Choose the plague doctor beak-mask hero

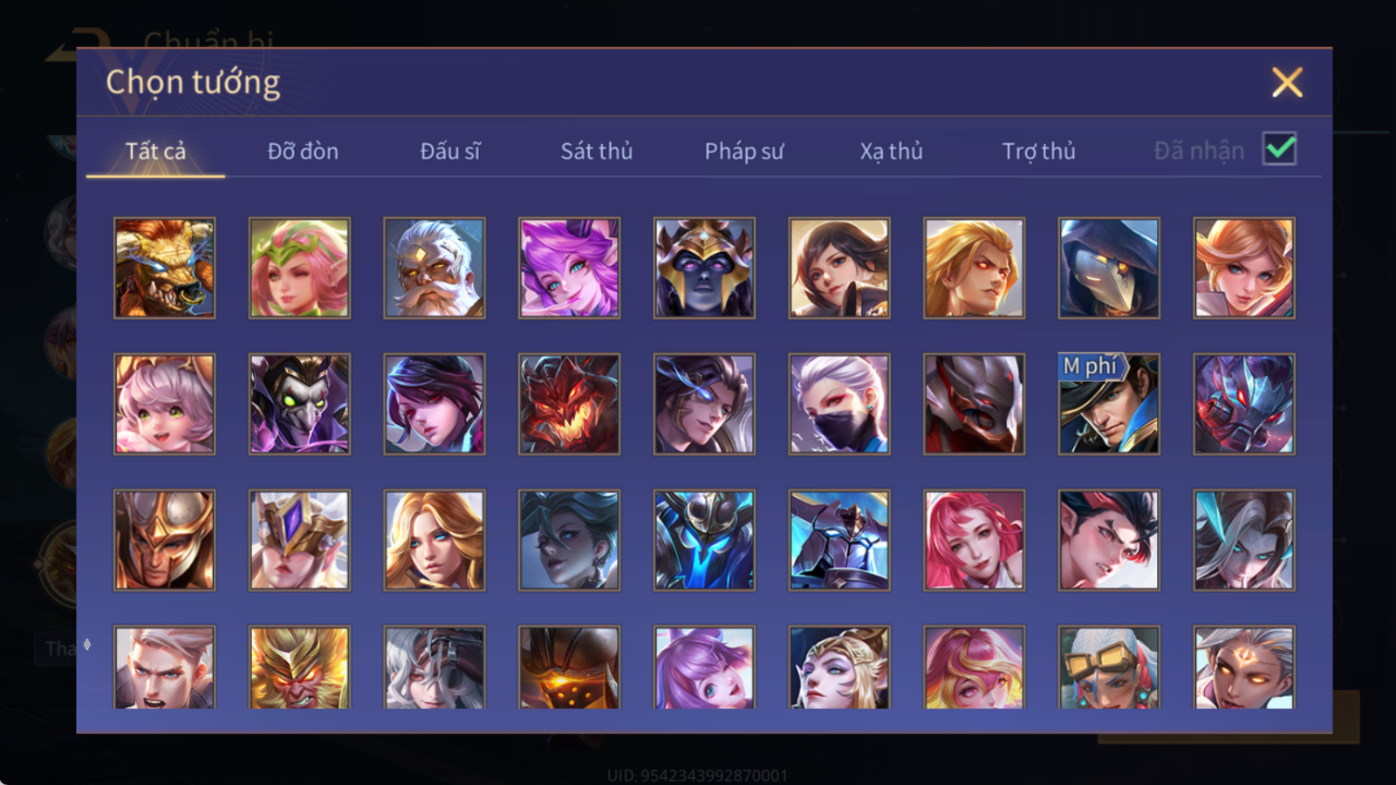click(x=1109, y=268)
